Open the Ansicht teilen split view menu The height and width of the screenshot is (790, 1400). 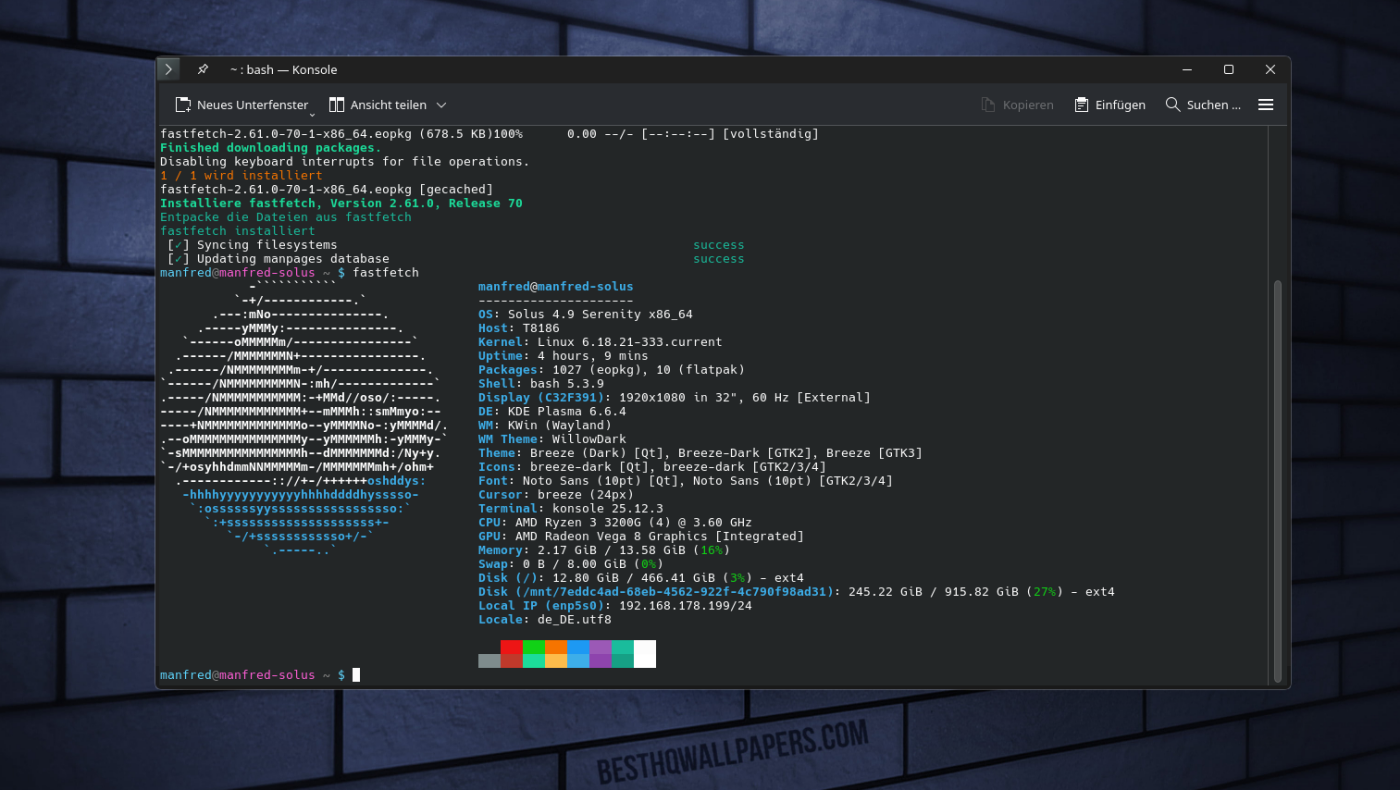tap(387, 105)
